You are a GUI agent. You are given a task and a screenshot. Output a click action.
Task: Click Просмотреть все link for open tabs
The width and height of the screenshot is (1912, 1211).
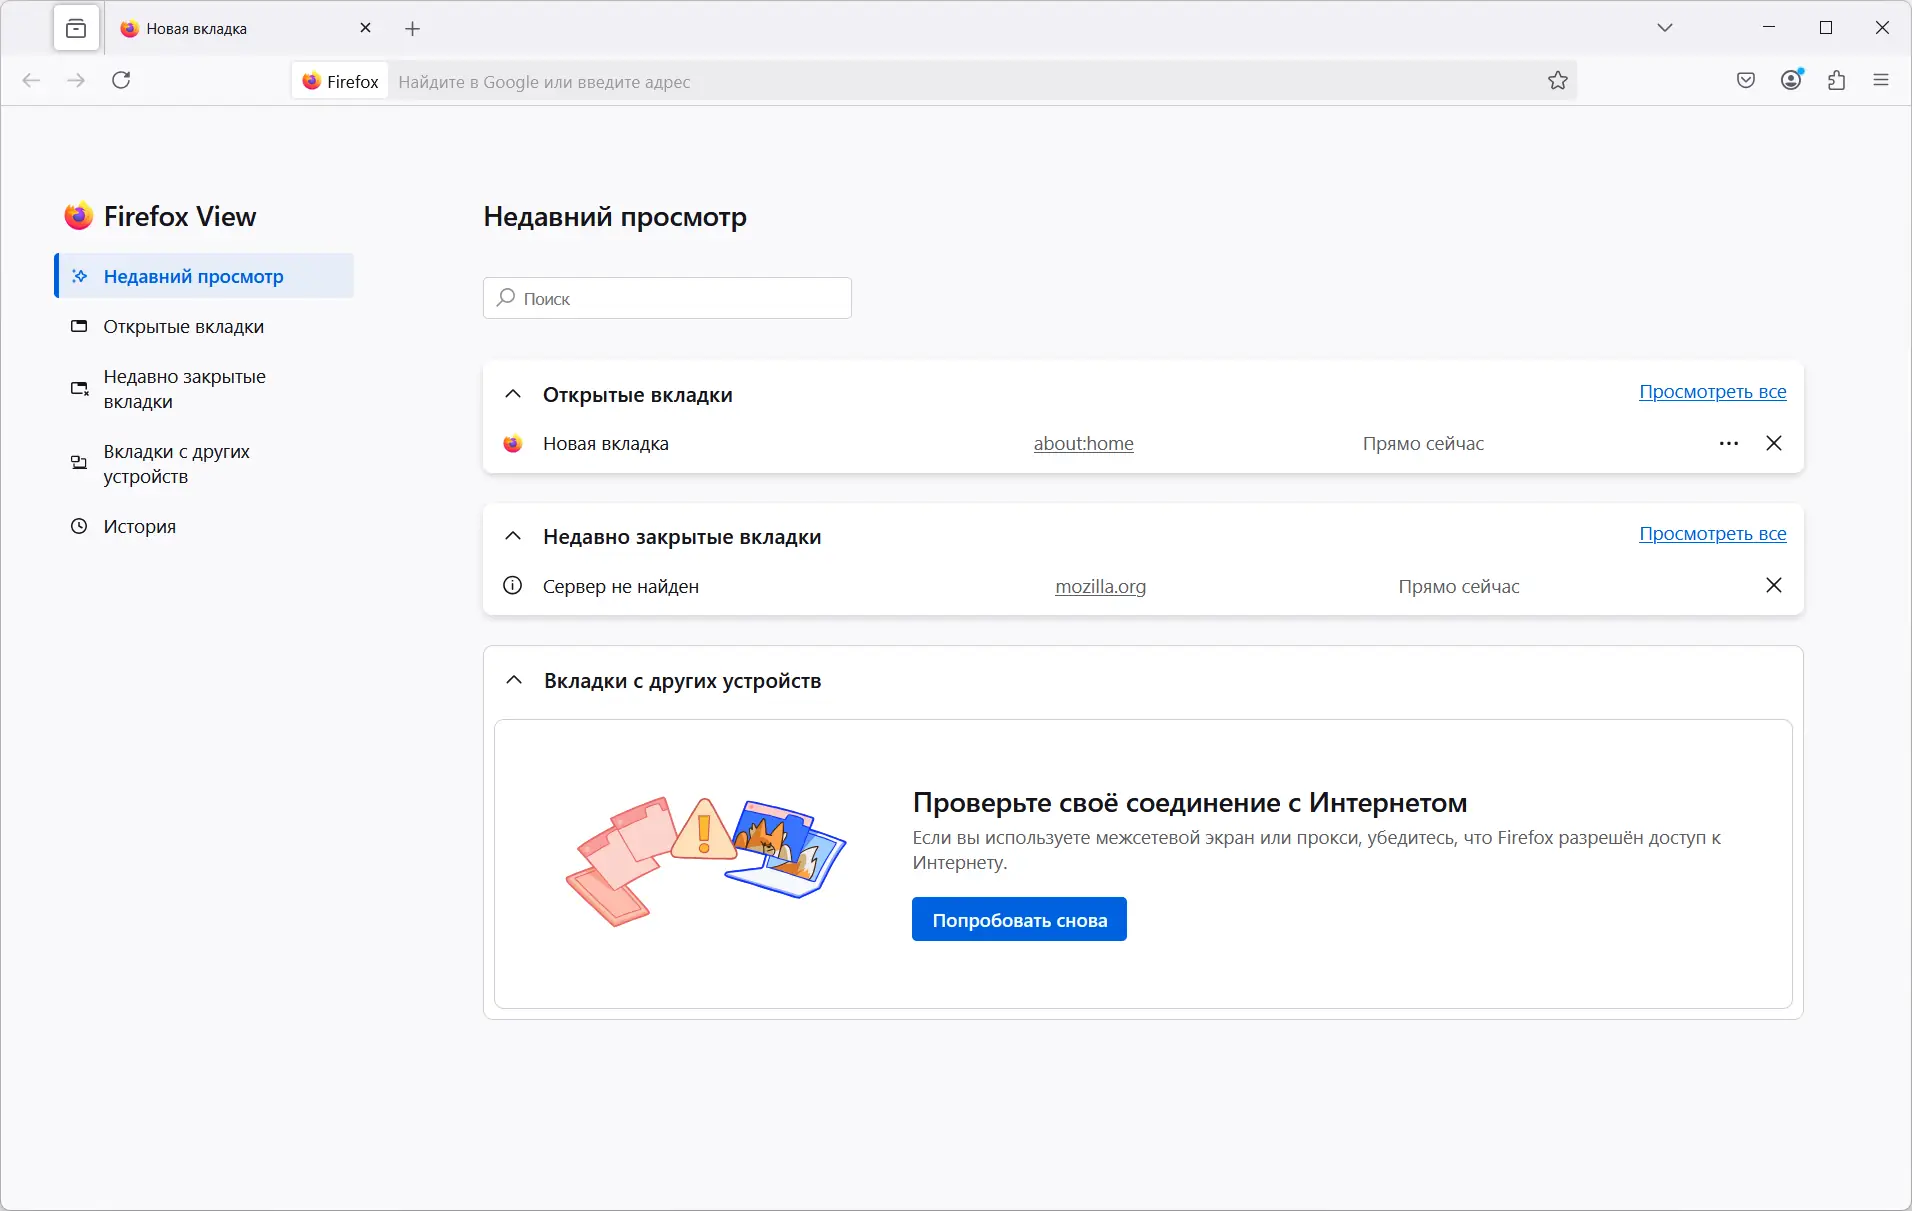pyautogui.click(x=1712, y=392)
